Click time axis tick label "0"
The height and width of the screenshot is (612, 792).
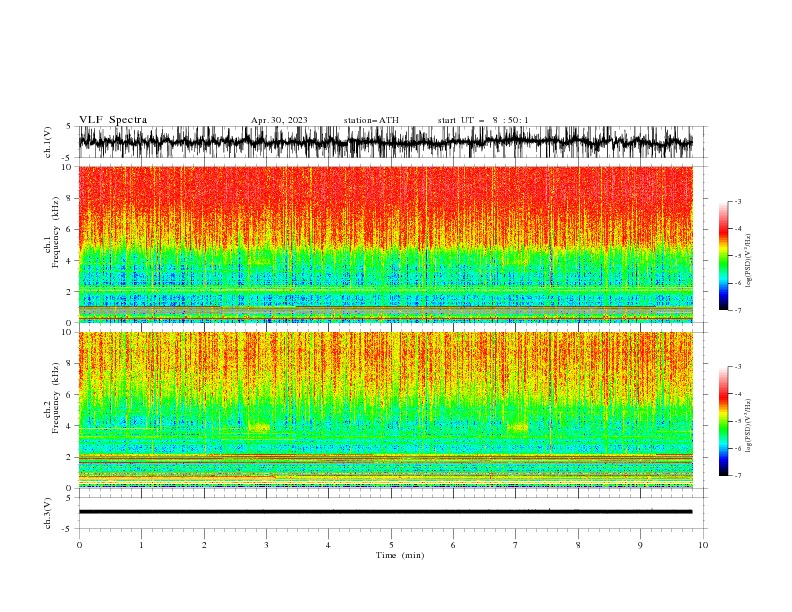tap(79, 545)
